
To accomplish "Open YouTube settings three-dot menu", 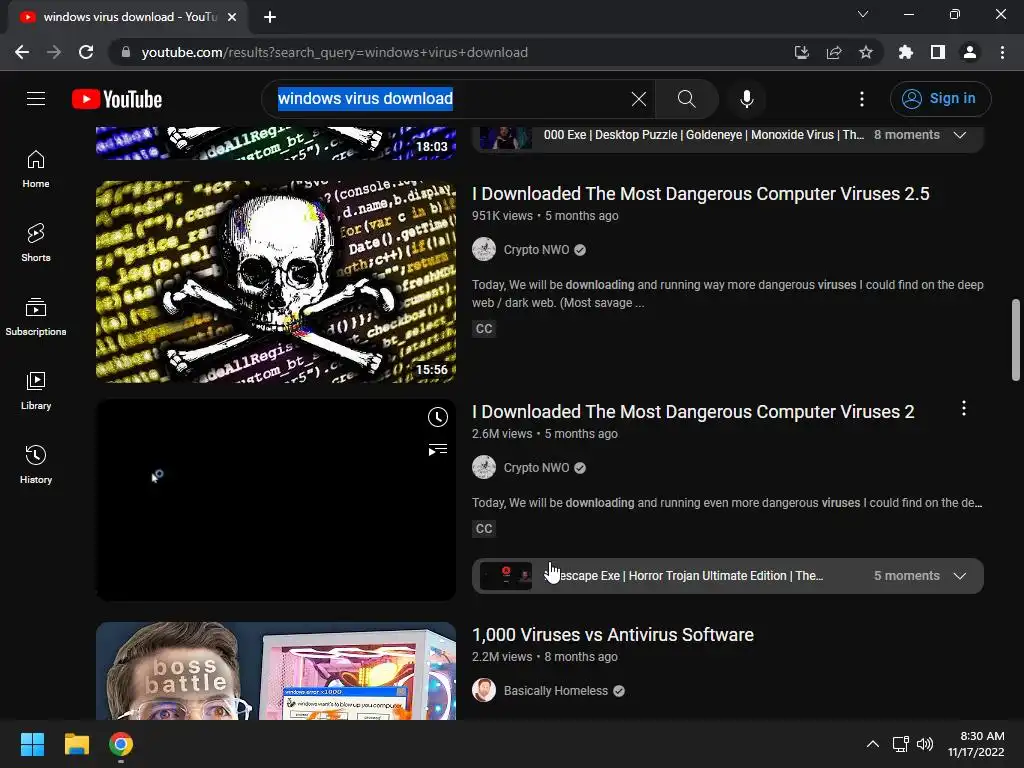I will pos(862,99).
